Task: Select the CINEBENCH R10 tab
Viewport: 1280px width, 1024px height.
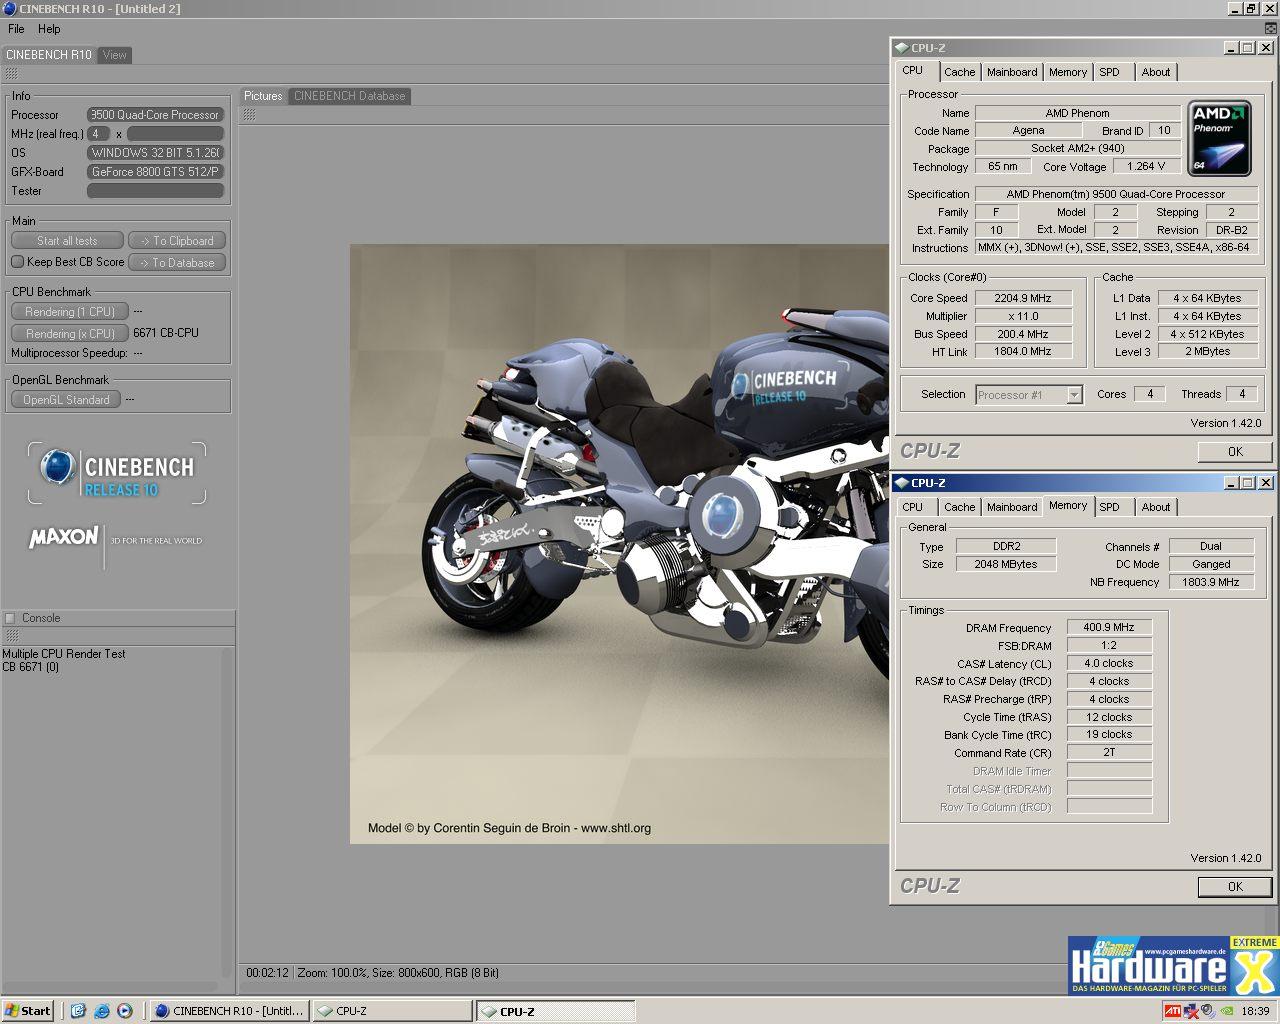Action: tap(48, 55)
